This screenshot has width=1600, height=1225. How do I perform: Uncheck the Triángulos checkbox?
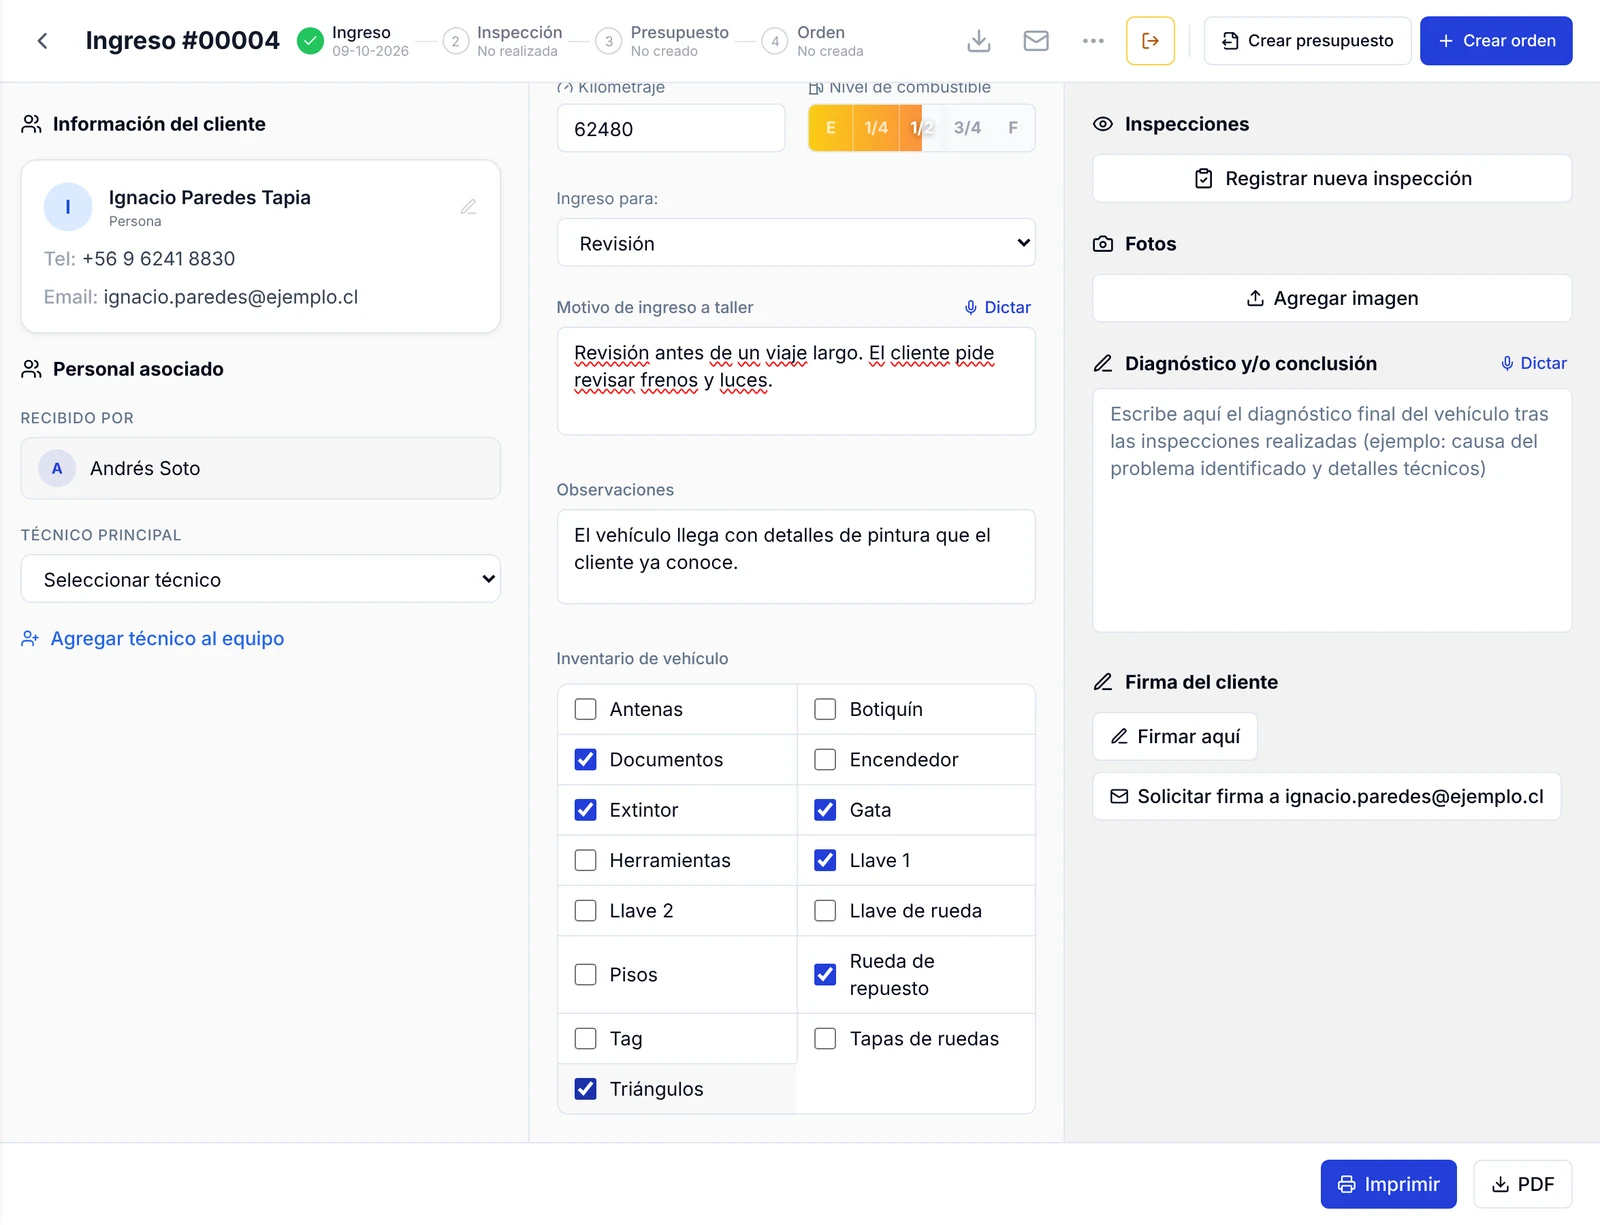point(586,1089)
